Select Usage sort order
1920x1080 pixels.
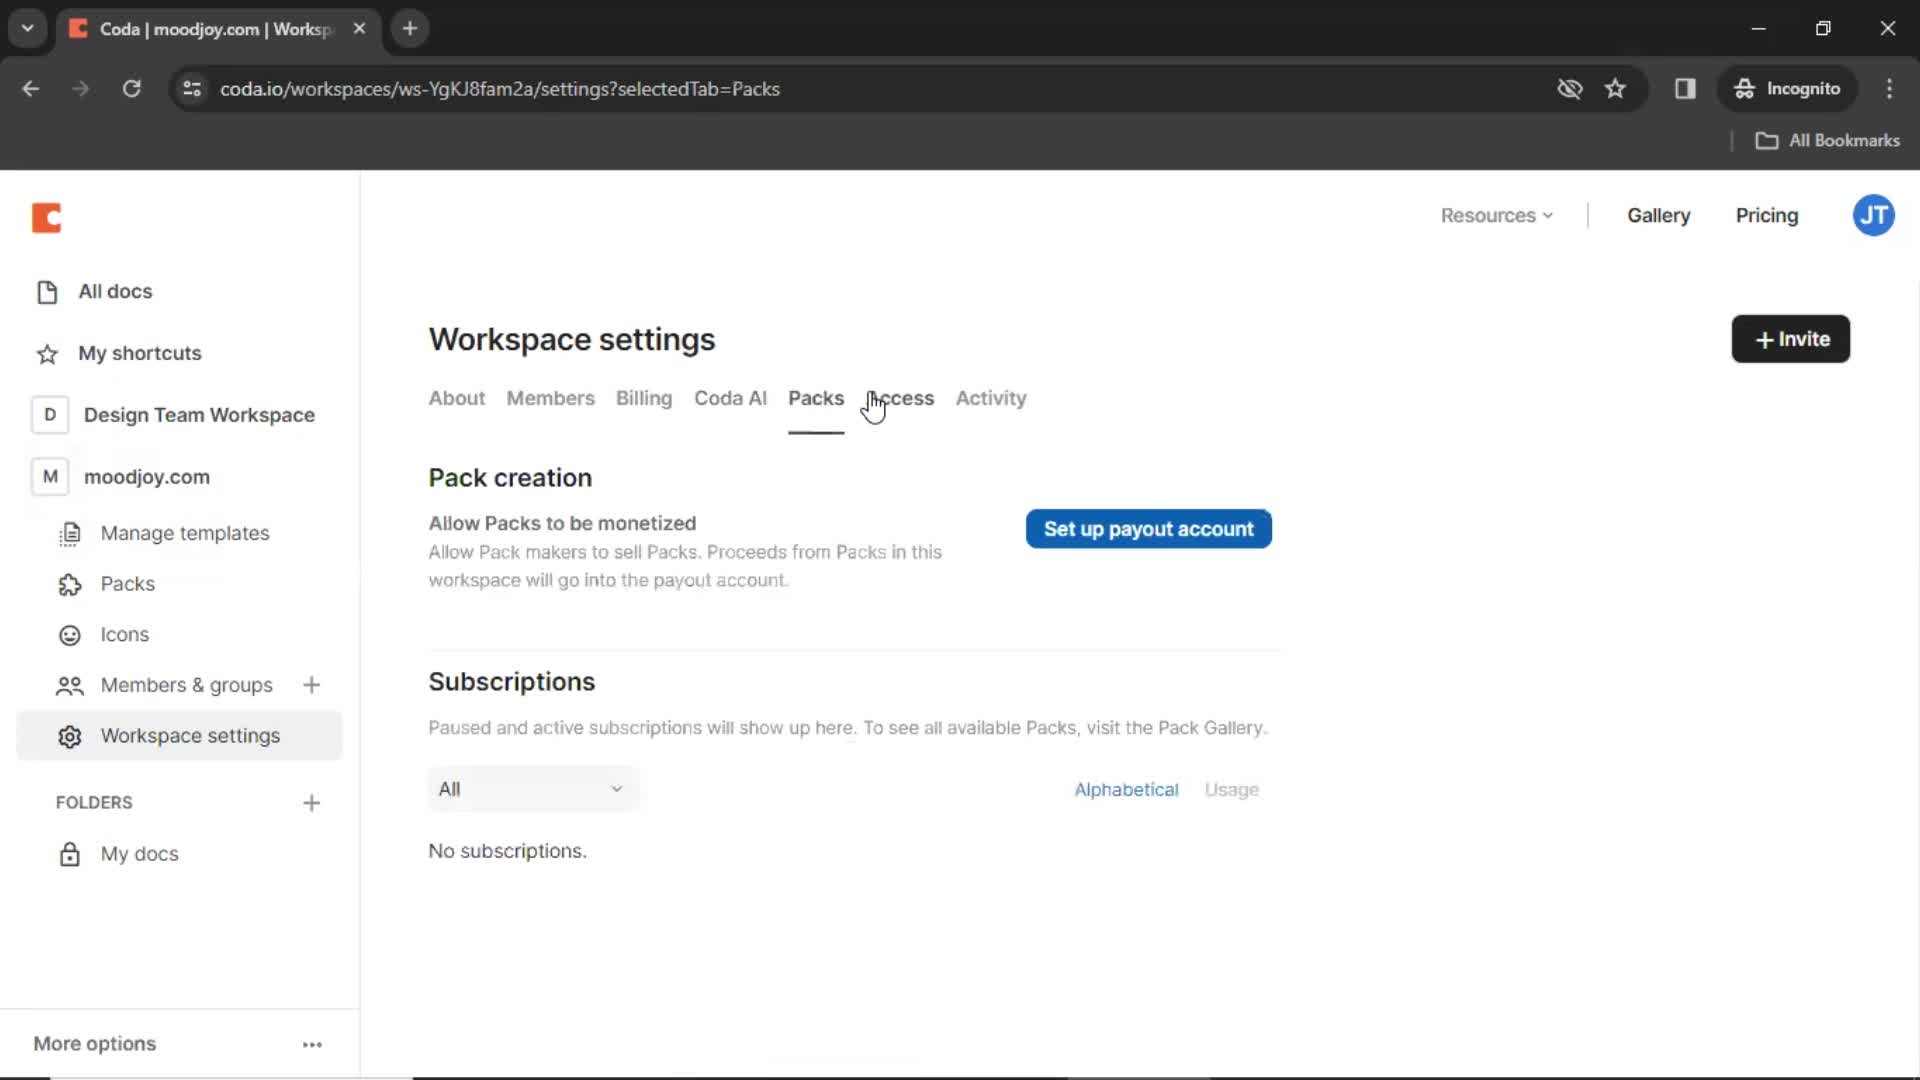[x=1229, y=789]
